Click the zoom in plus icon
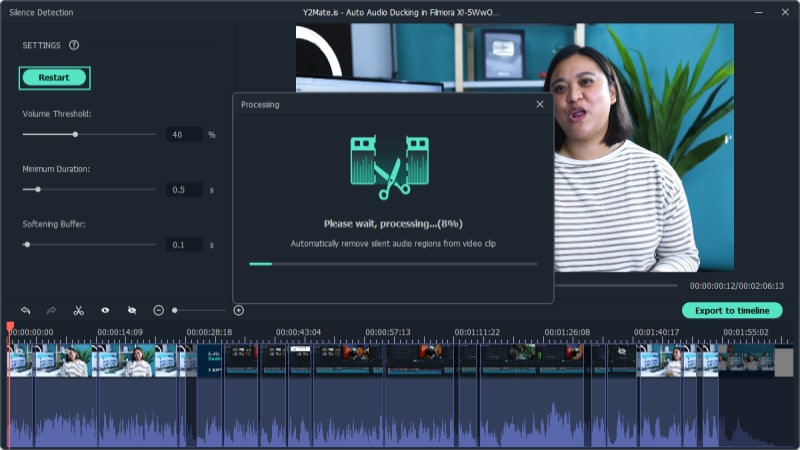This screenshot has width=800, height=450. [x=238, y=310]
